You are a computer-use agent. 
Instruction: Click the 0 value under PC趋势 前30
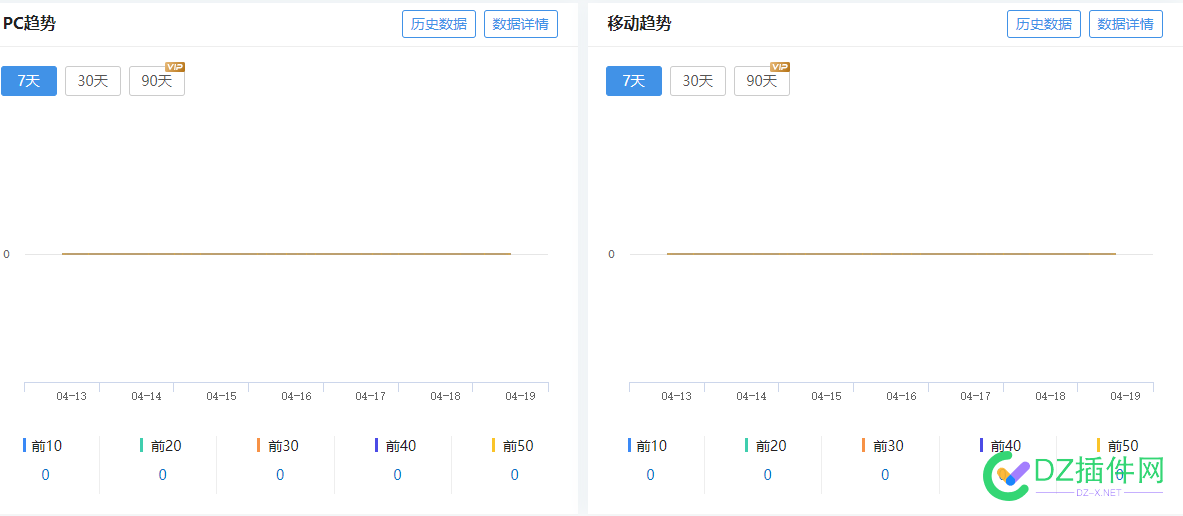click(x=280, y=475)
